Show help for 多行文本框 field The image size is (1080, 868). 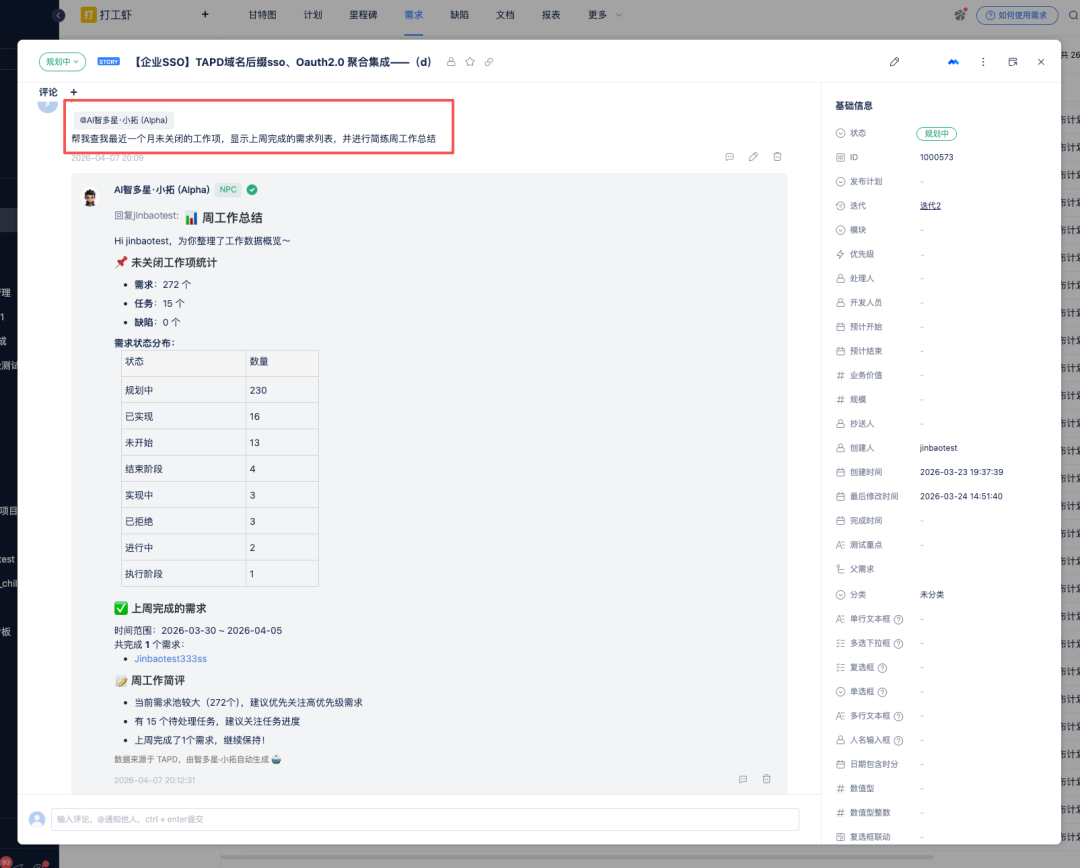click(898, 716)
